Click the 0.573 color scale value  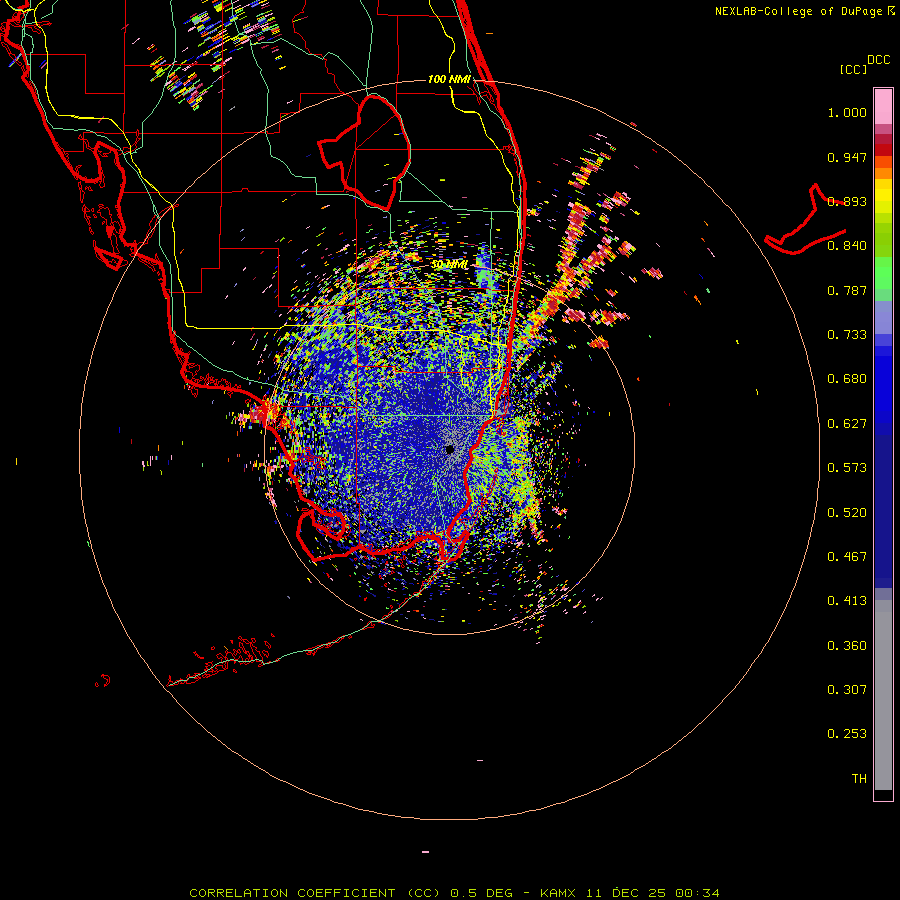[847, 468]
